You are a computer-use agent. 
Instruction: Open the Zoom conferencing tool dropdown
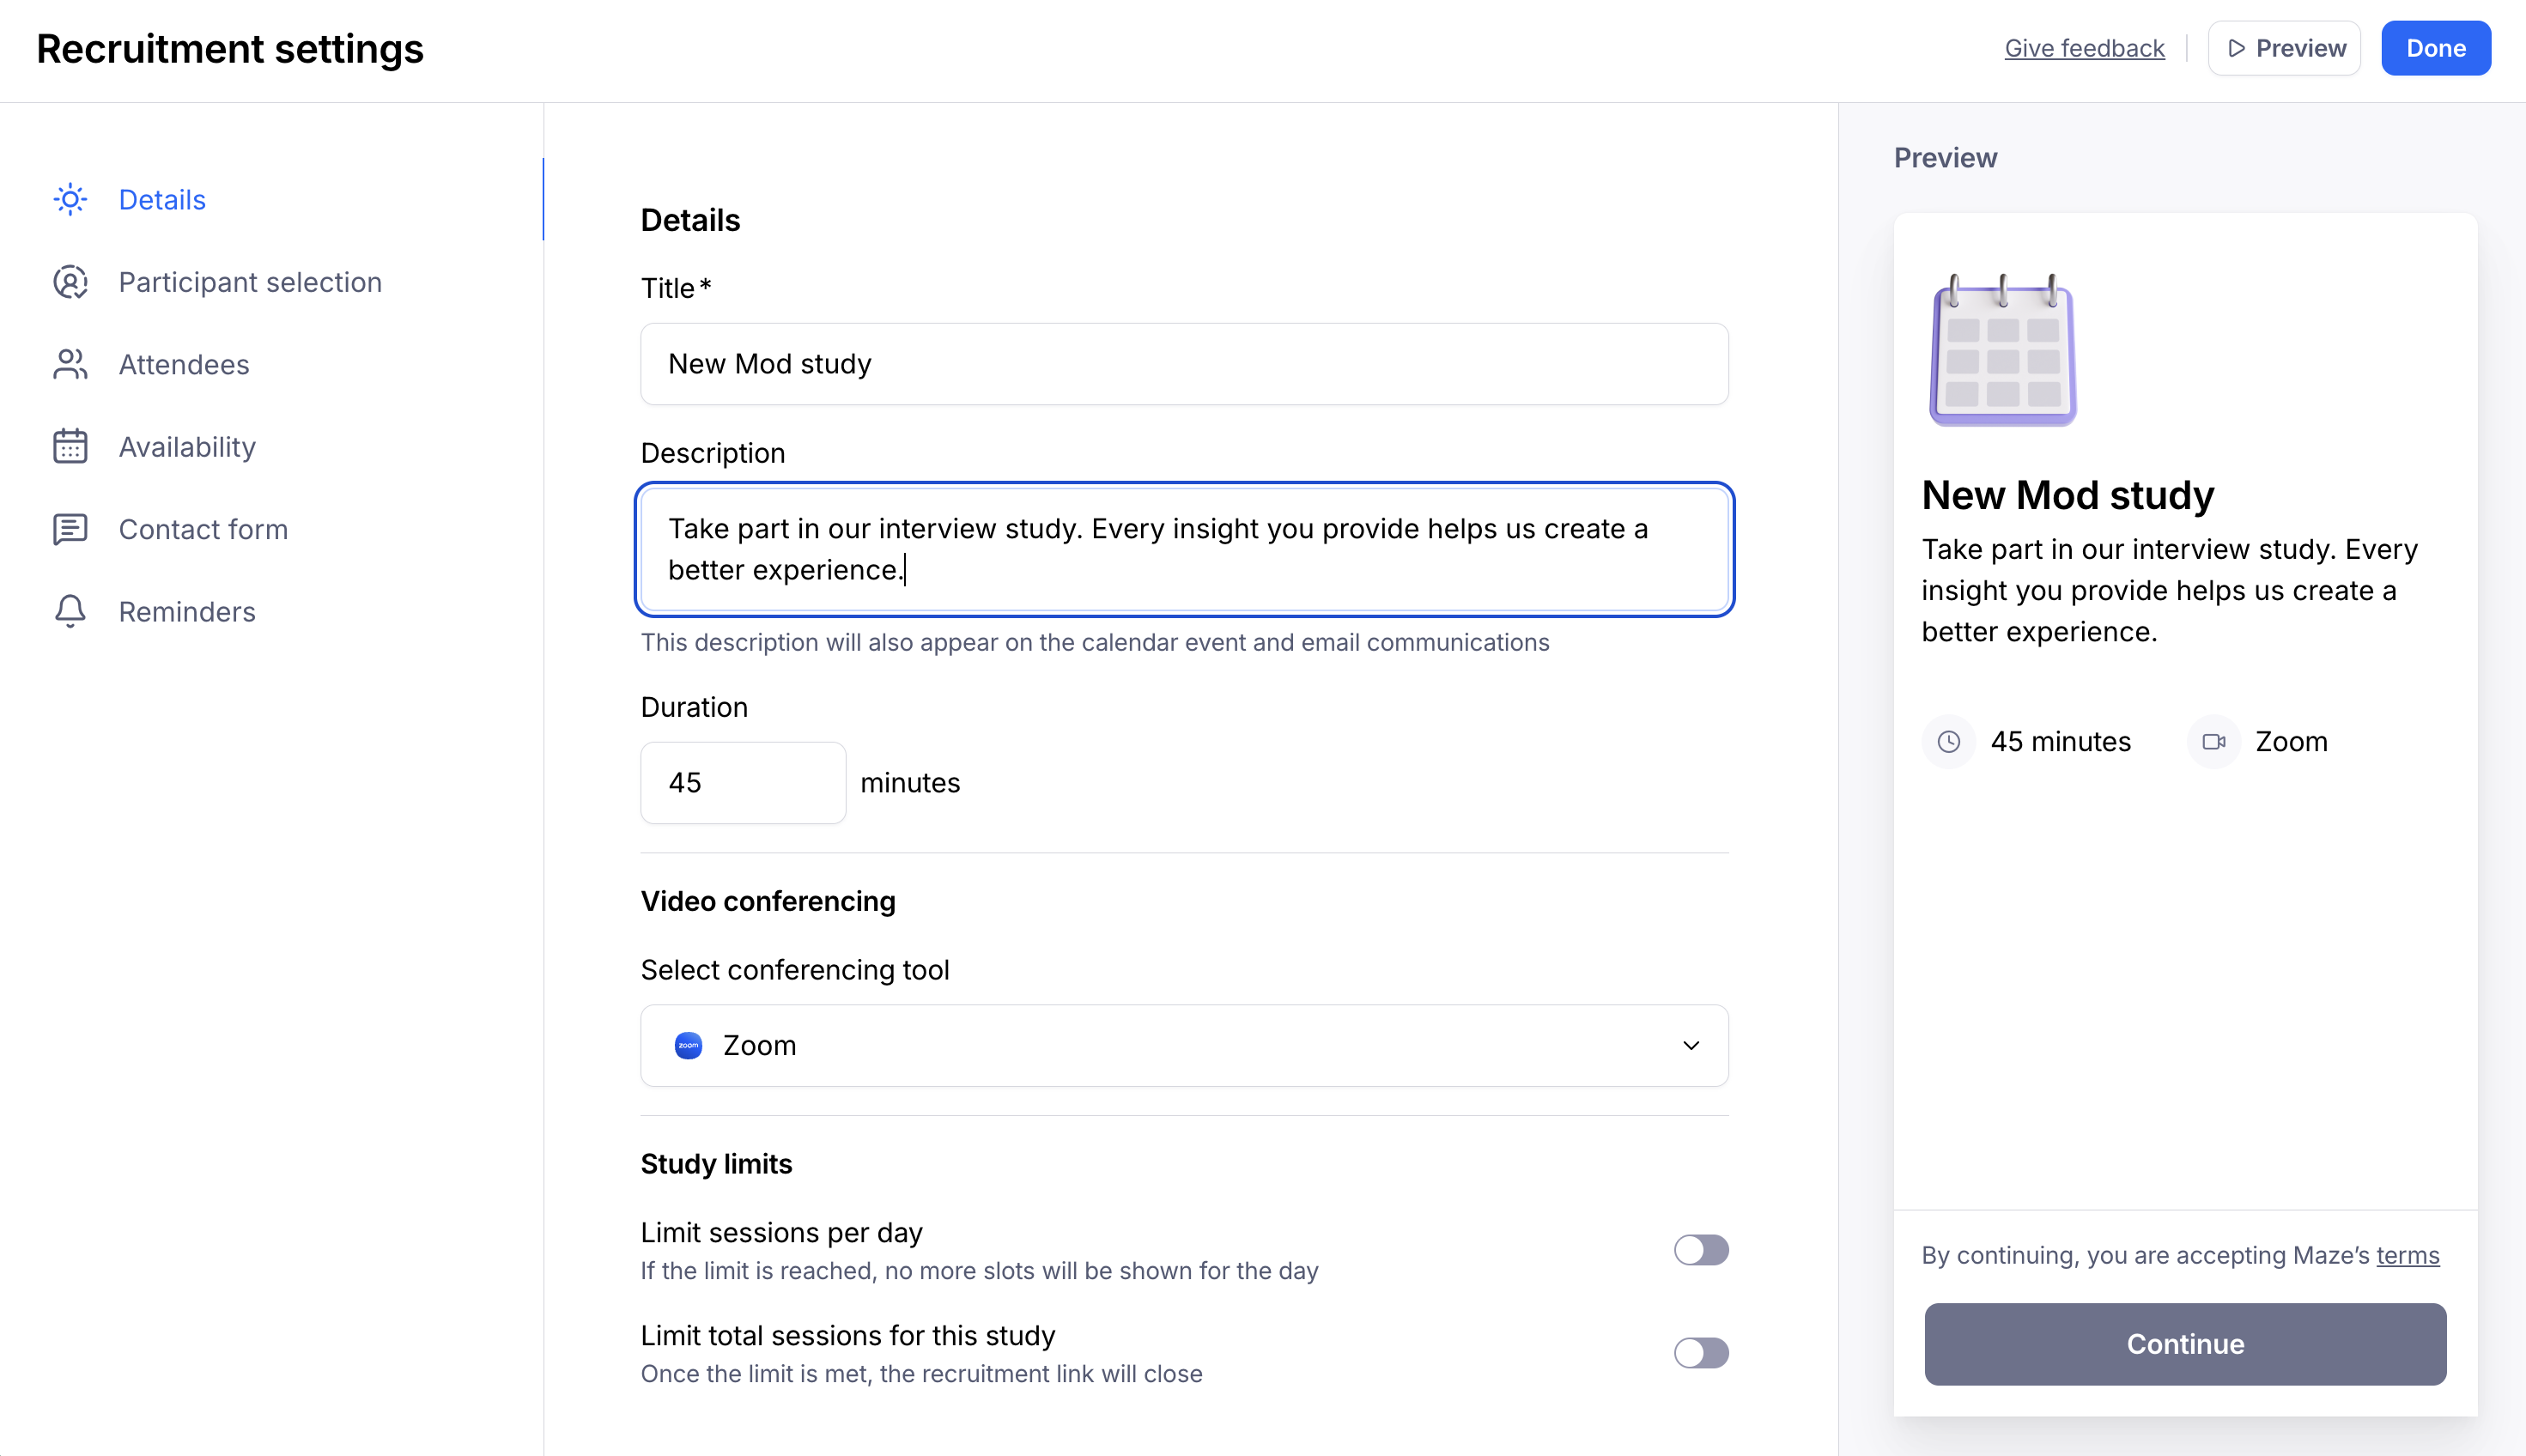[x=1183, y=1046]
